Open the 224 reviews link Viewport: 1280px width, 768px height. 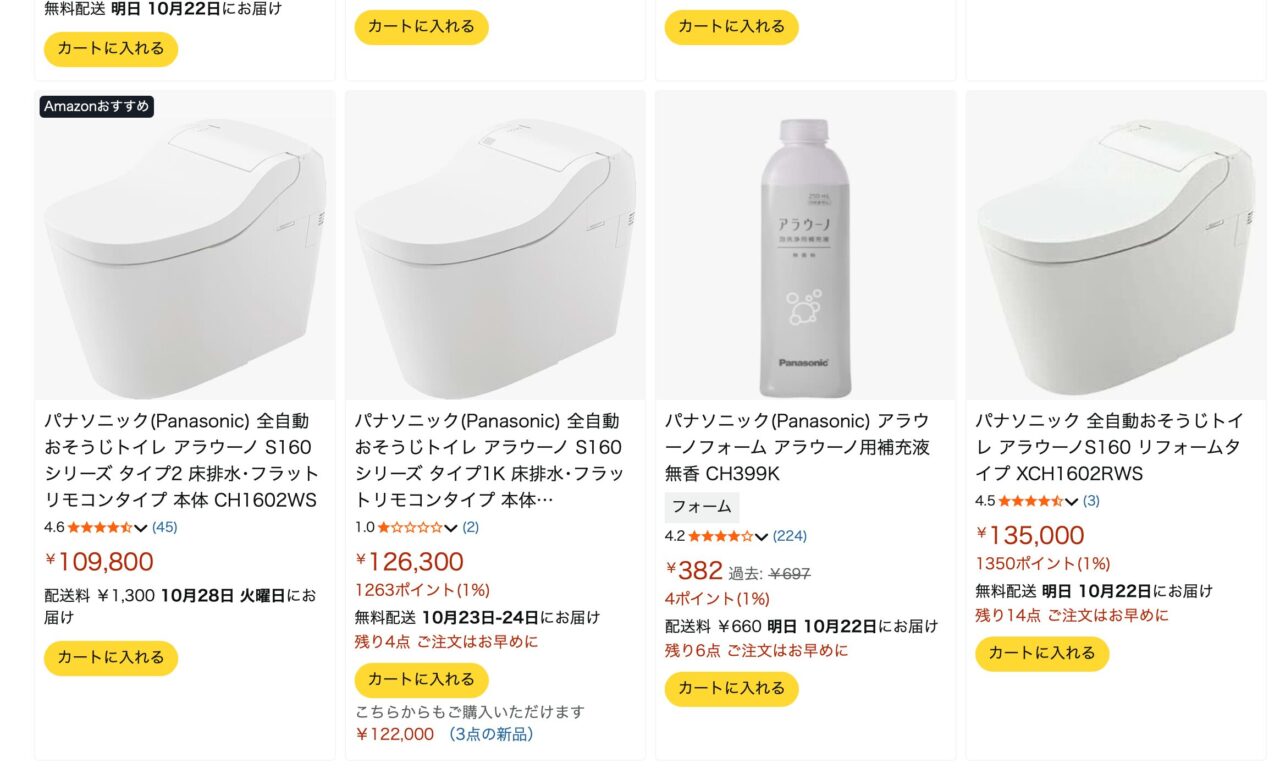(790, 536)
